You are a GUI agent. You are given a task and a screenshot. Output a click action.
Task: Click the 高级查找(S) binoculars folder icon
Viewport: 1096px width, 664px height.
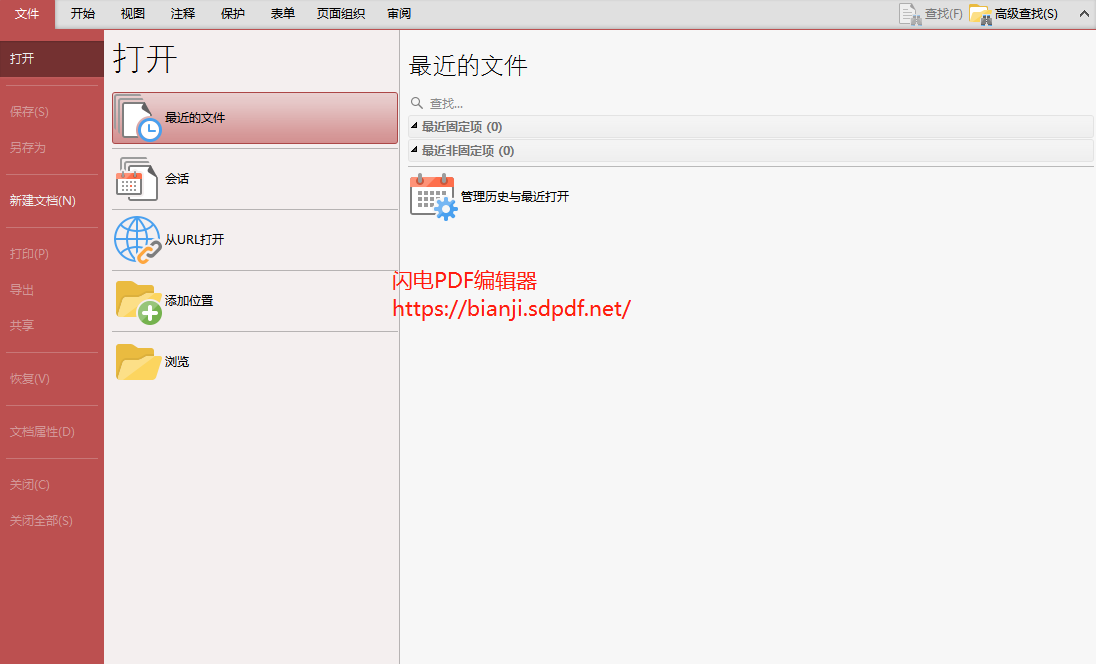pos(980,14)
